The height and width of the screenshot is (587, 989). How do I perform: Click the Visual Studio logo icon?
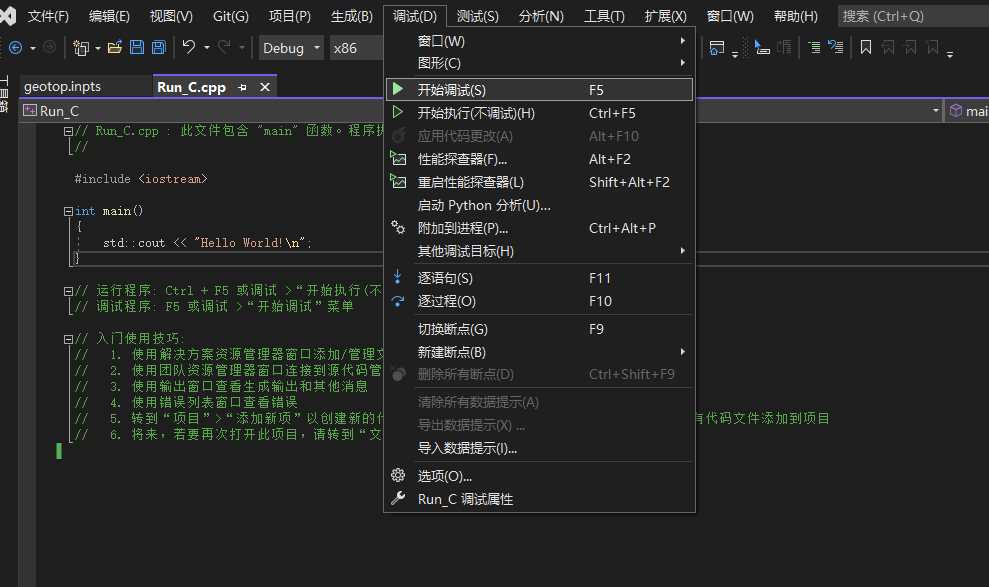click(8, 16)
